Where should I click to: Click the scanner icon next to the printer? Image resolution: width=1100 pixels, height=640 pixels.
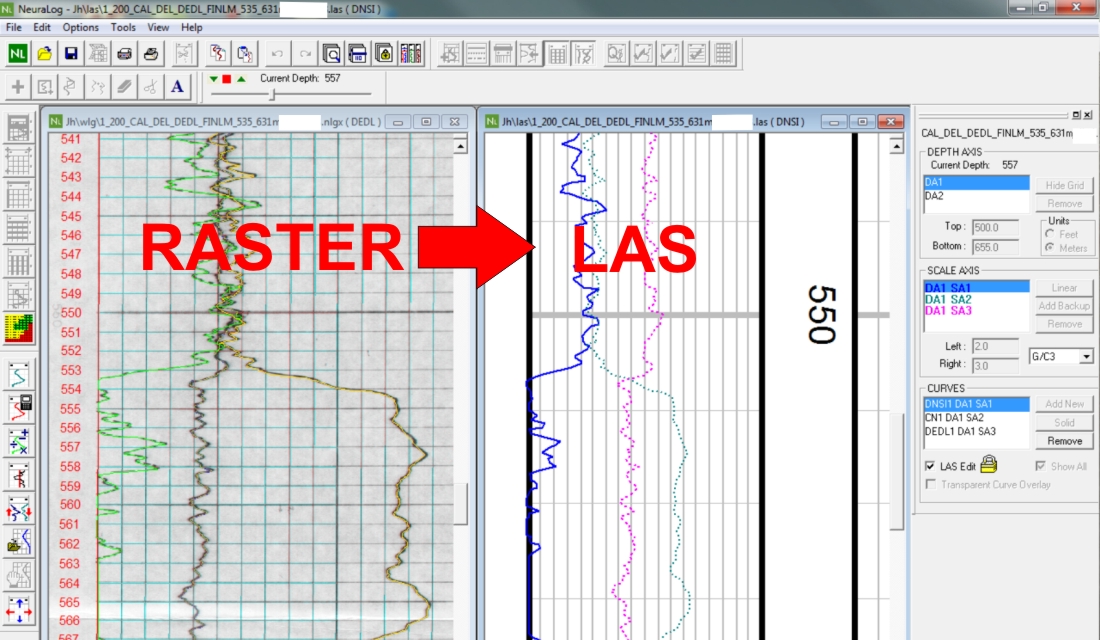151,53
